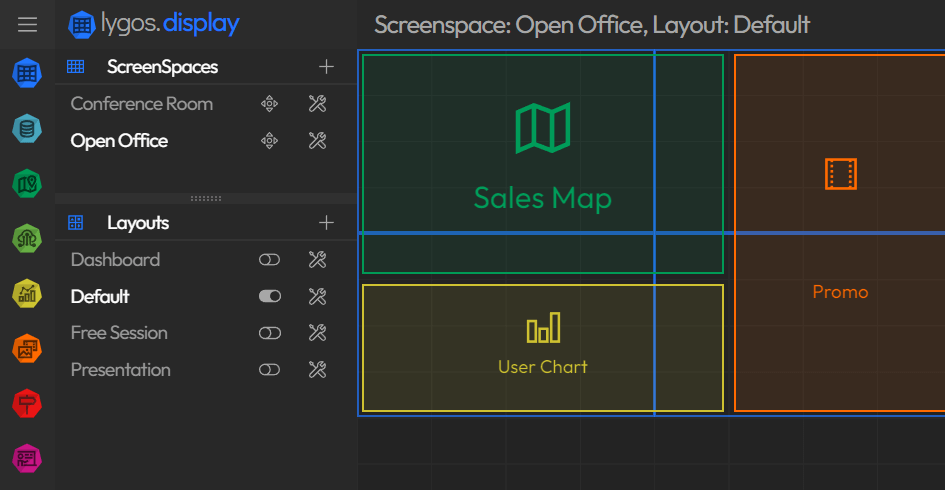945x490 pixels.
Task: Add a new ScreenSpace with plus
Action: (x=326, y=66)
